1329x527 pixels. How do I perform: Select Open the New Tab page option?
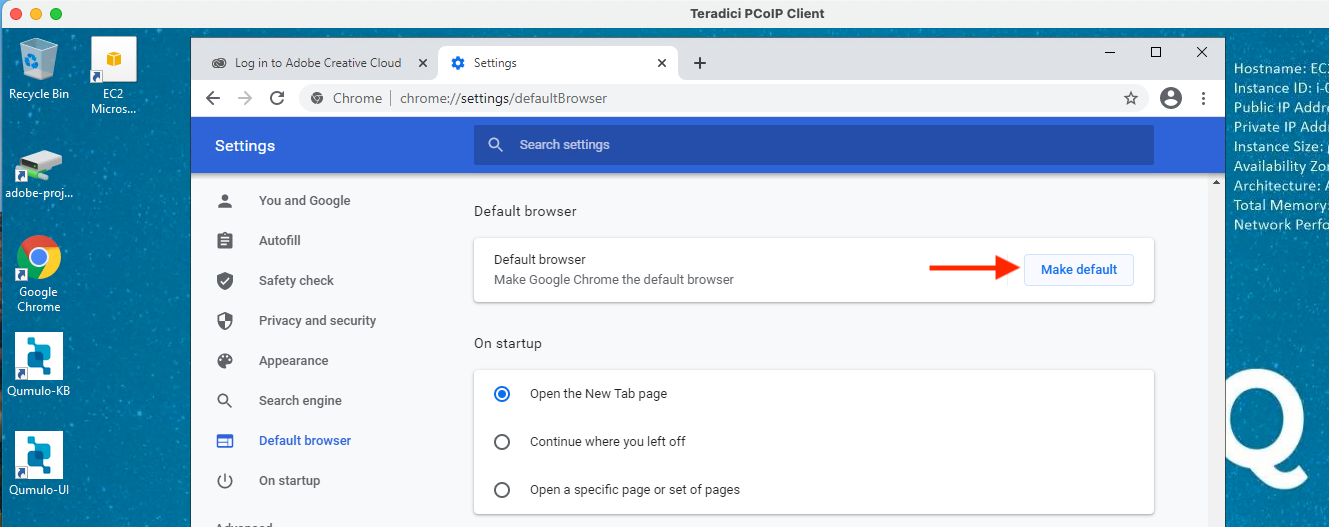pyautogui.click(x=502, y=394)
